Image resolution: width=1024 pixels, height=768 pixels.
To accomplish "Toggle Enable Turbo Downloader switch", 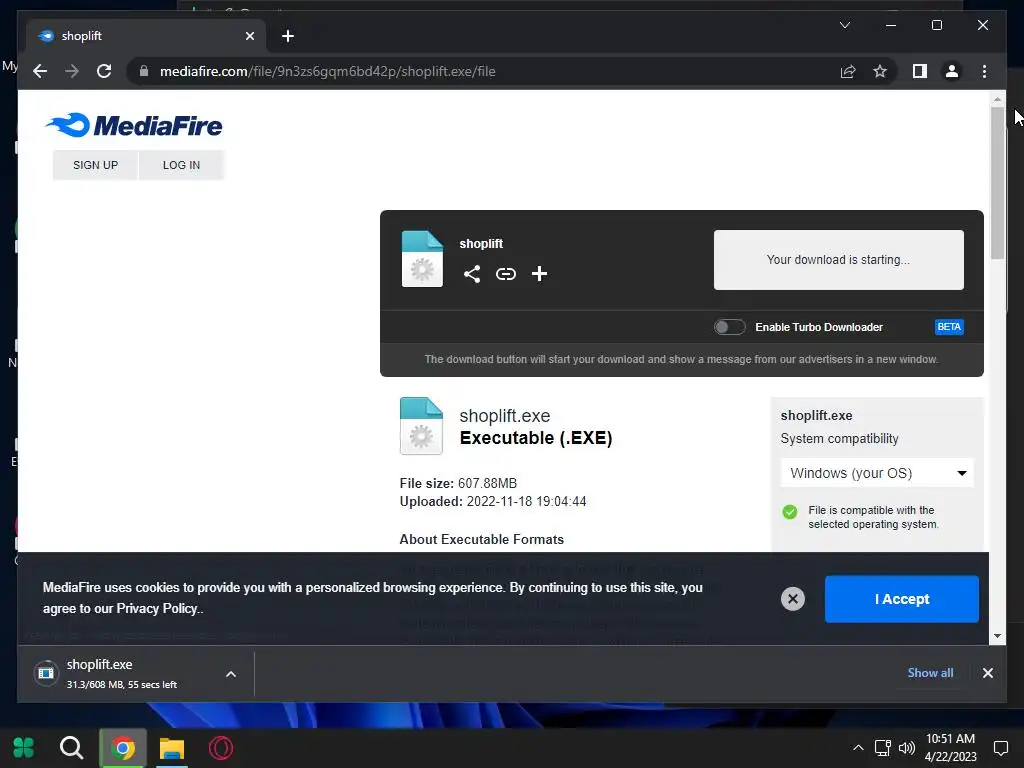I will [729, 327].
